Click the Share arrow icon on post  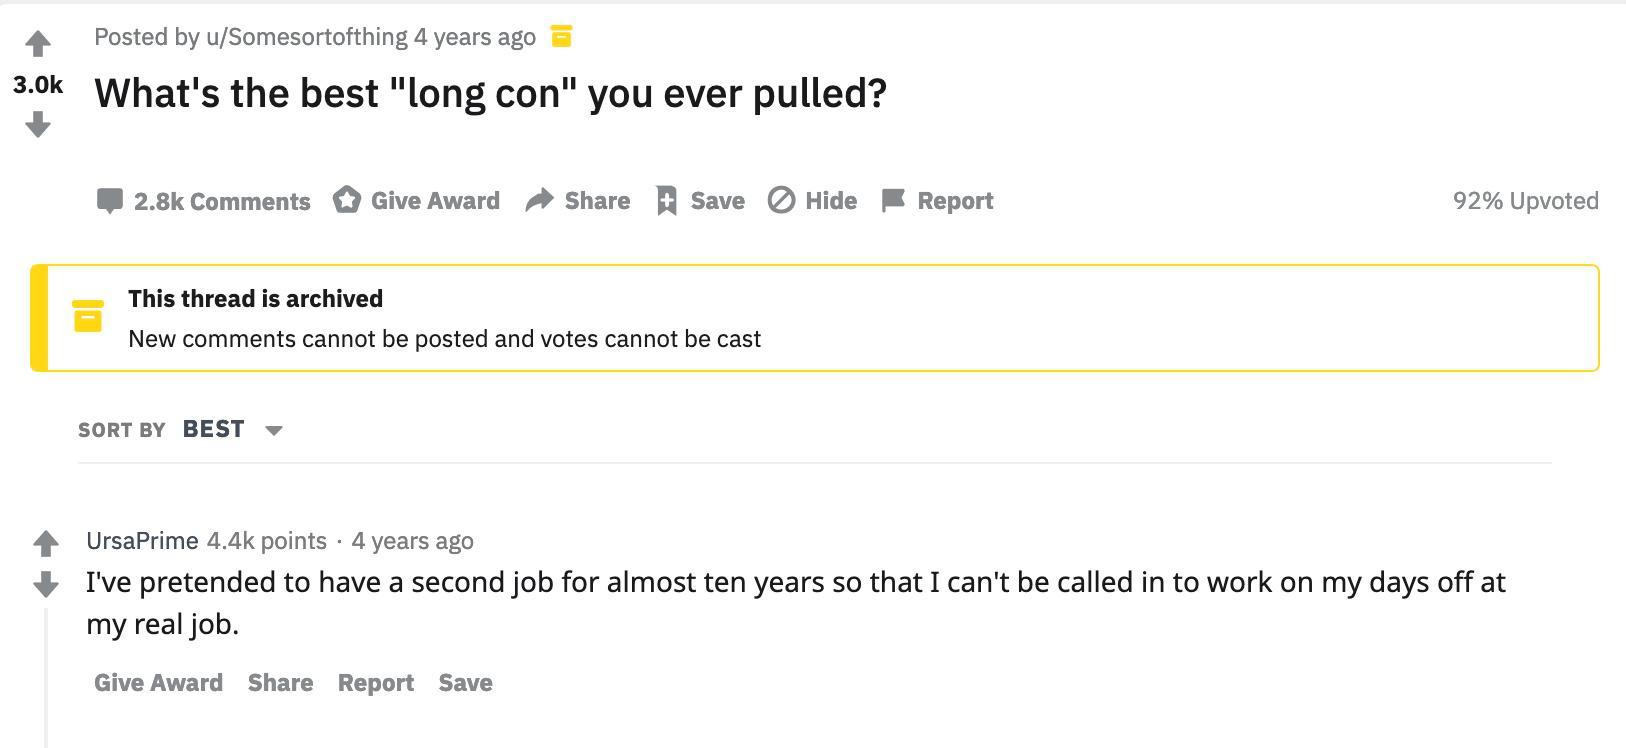540,200
